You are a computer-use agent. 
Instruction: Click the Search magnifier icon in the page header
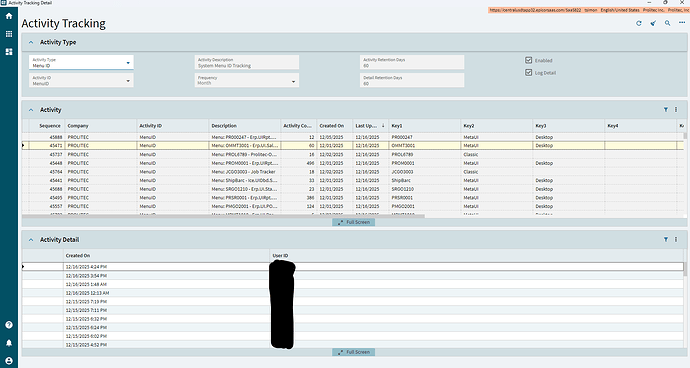668,23
